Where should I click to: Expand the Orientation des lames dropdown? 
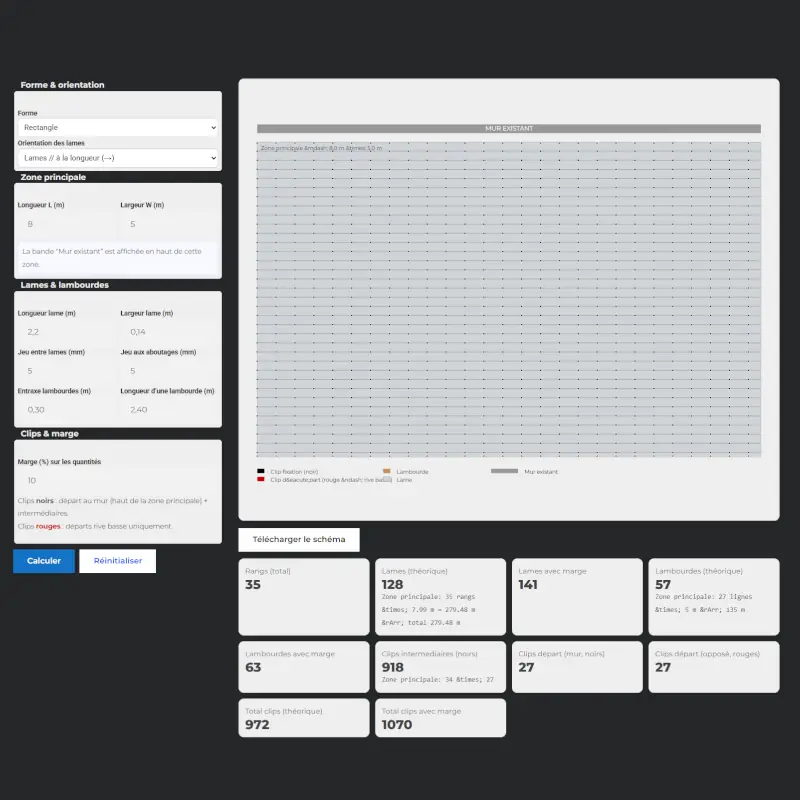(117, 158)
